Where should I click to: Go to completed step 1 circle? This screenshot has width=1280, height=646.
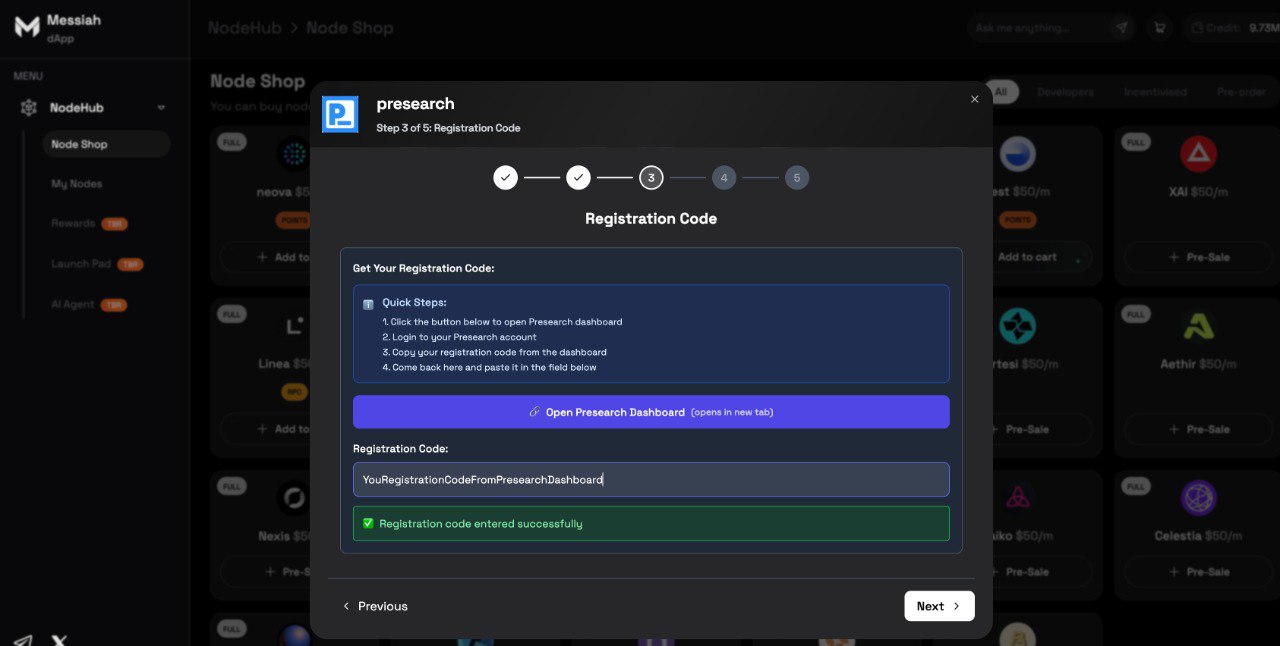tap(506, 178)
